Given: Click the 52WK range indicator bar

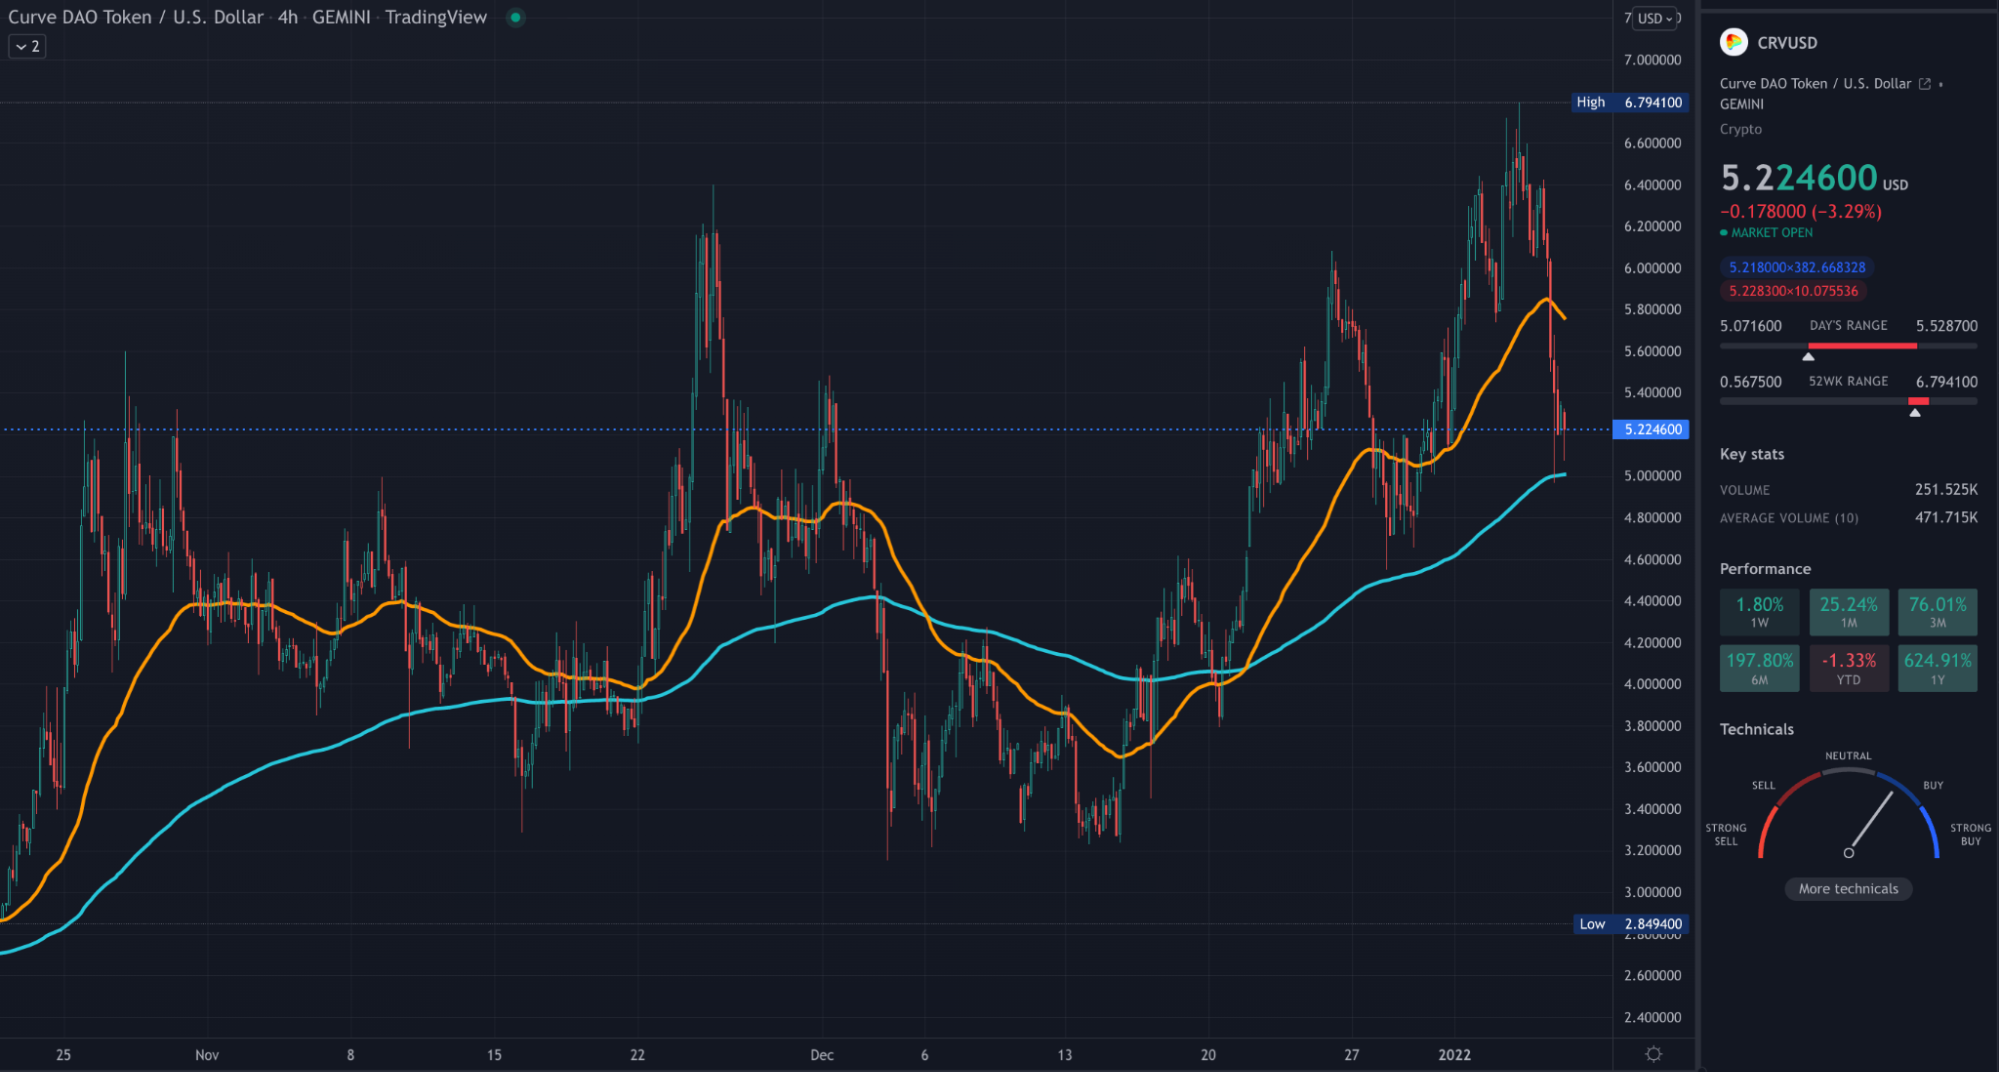Looking at the screenshot, I should coord(1848,401).
